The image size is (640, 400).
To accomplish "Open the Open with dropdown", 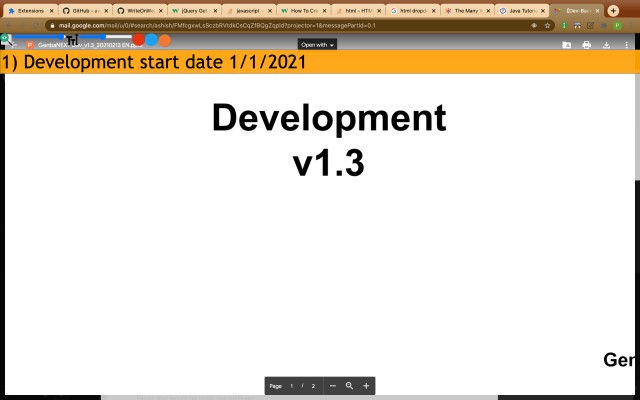I will [x=317, y=44].
